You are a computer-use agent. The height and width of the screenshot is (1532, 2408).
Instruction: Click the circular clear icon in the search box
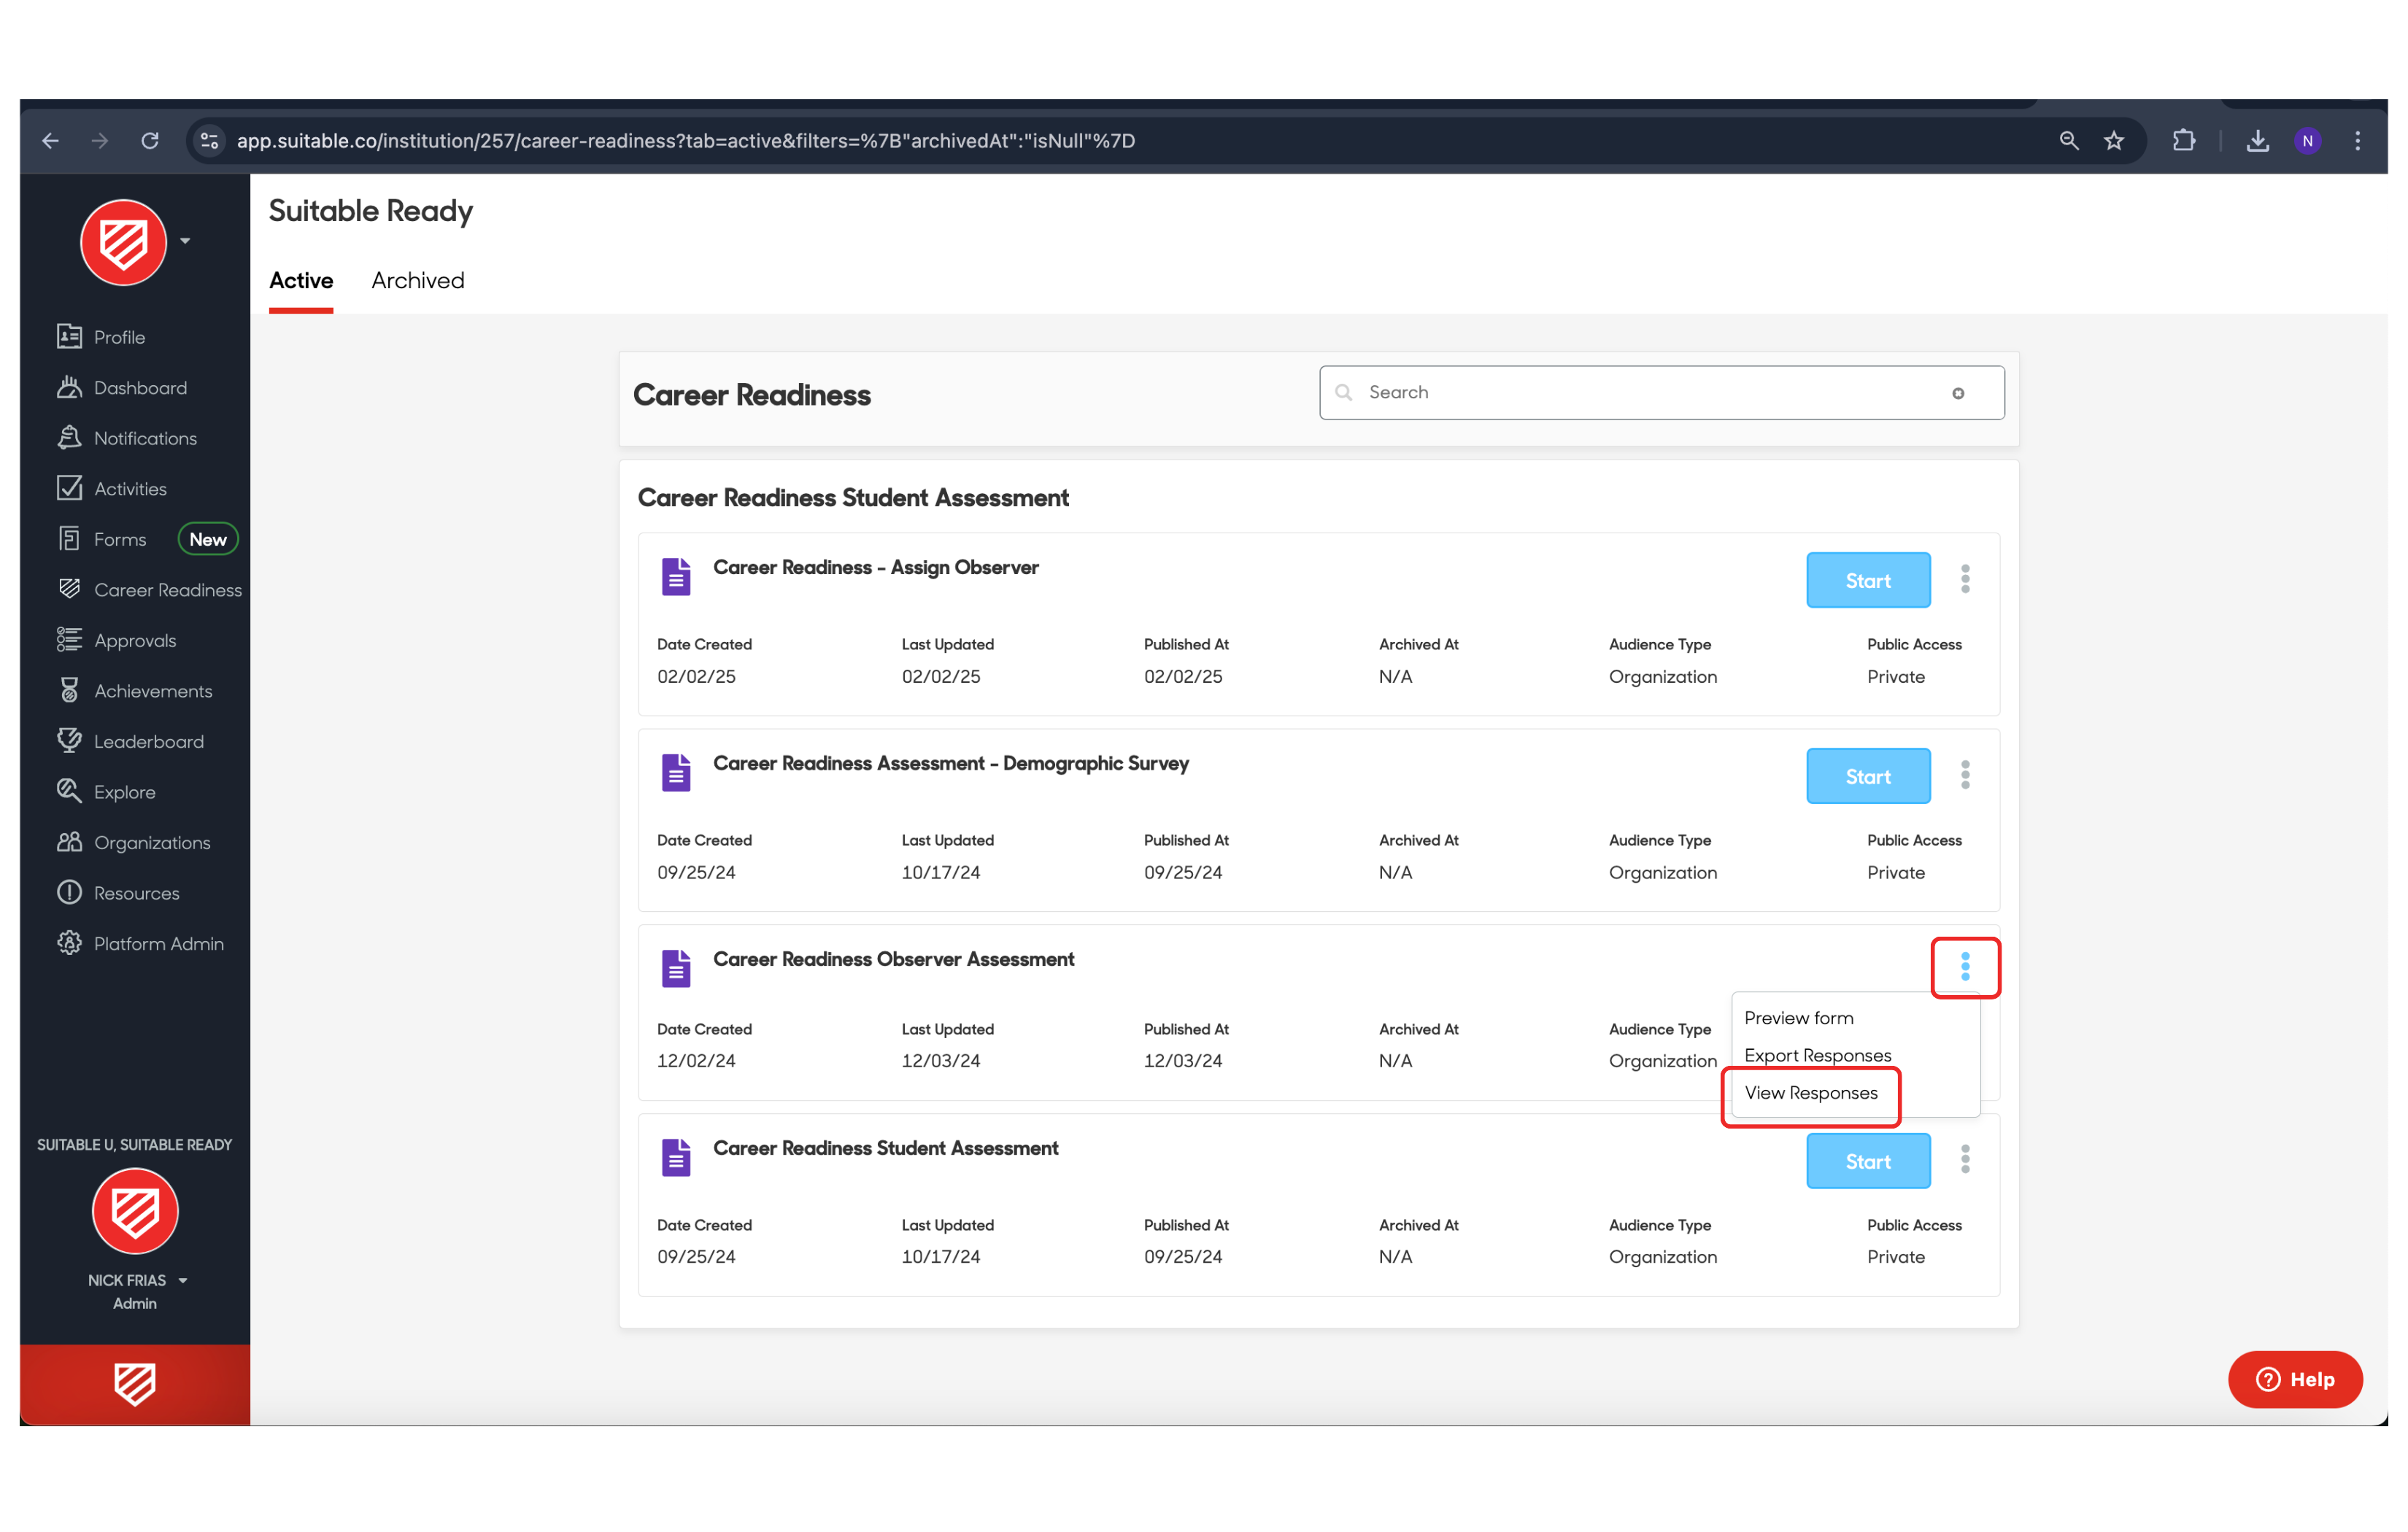tap(1958, 393)
